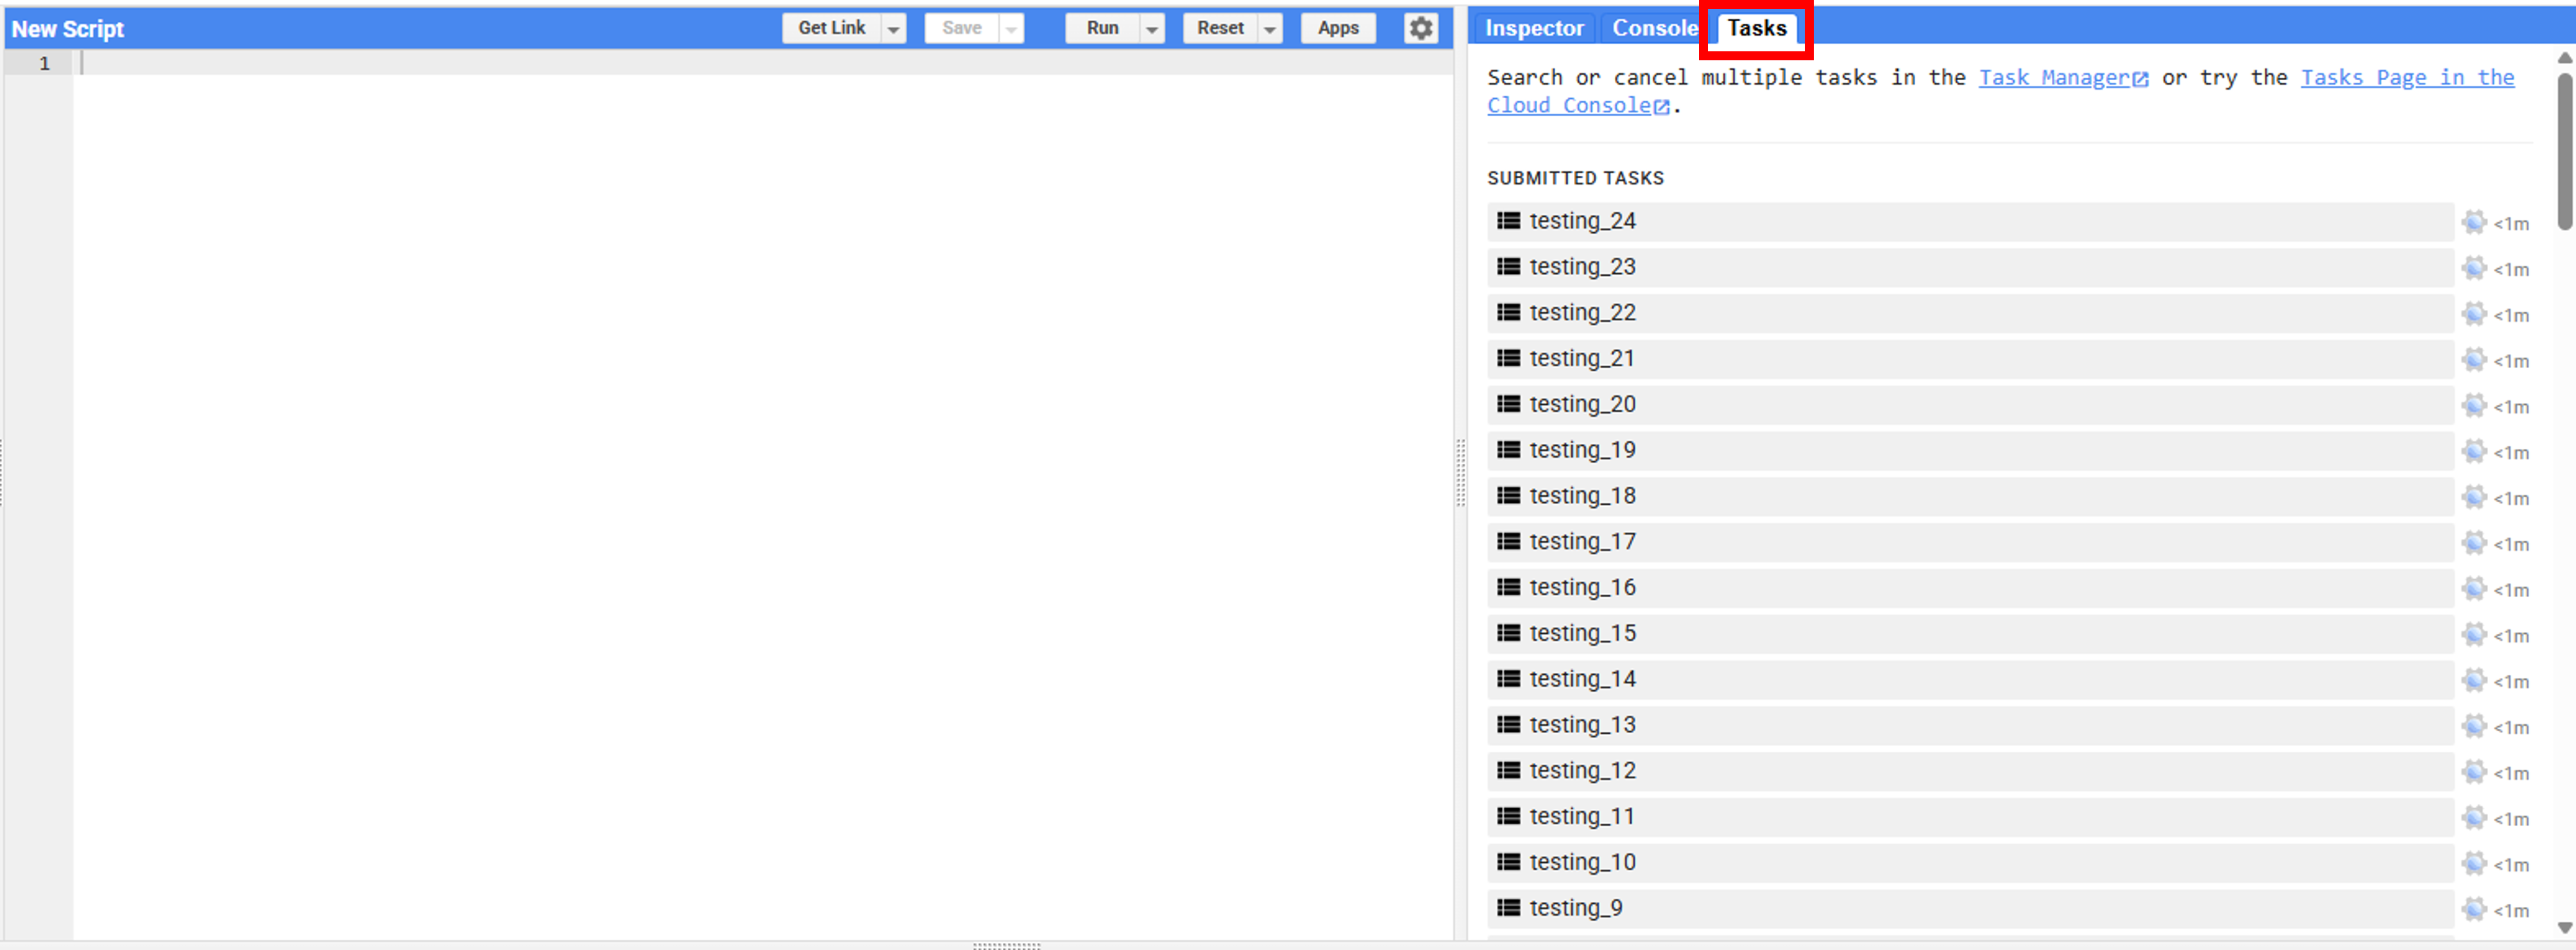Screen dimensions: 2576x950
Task: Click the <1m duration for testing_9
Action: coord(2511,911)
